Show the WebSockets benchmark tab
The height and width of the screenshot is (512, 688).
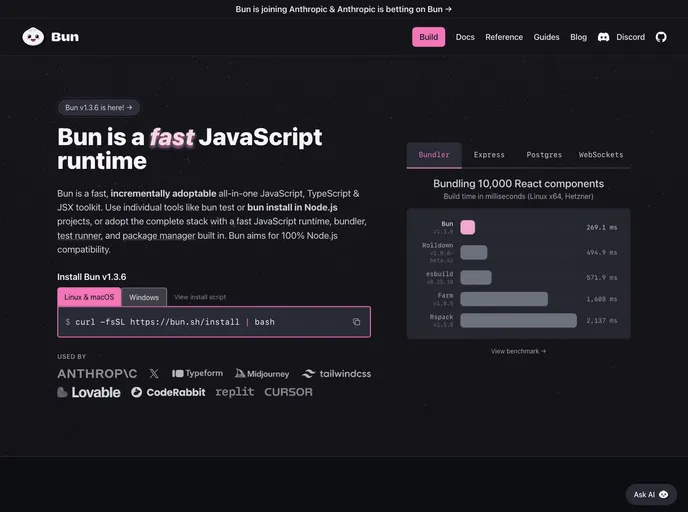pos(601,155)
